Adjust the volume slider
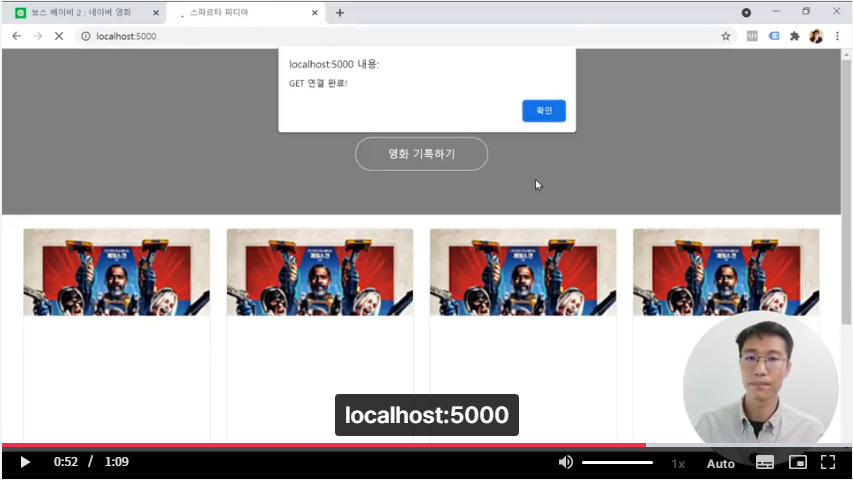This screenshot has height=480, width=853. click(x=617, y=463)
